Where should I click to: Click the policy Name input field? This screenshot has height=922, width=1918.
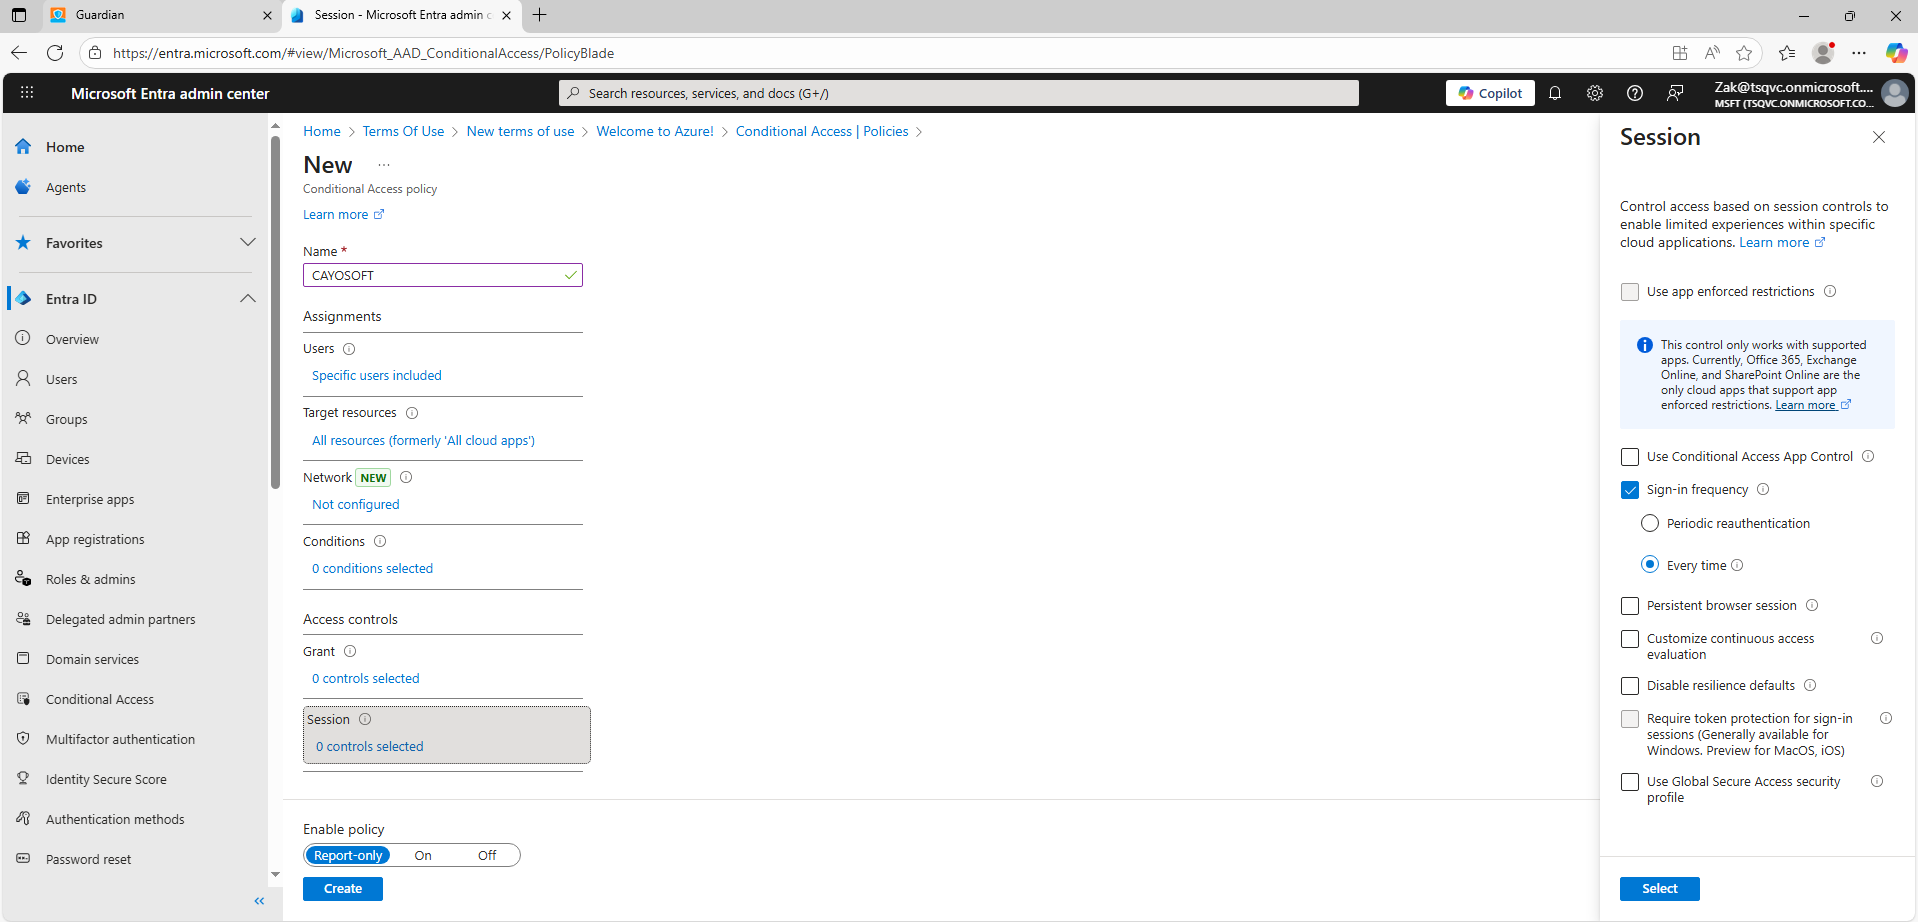tap(435, 275)
